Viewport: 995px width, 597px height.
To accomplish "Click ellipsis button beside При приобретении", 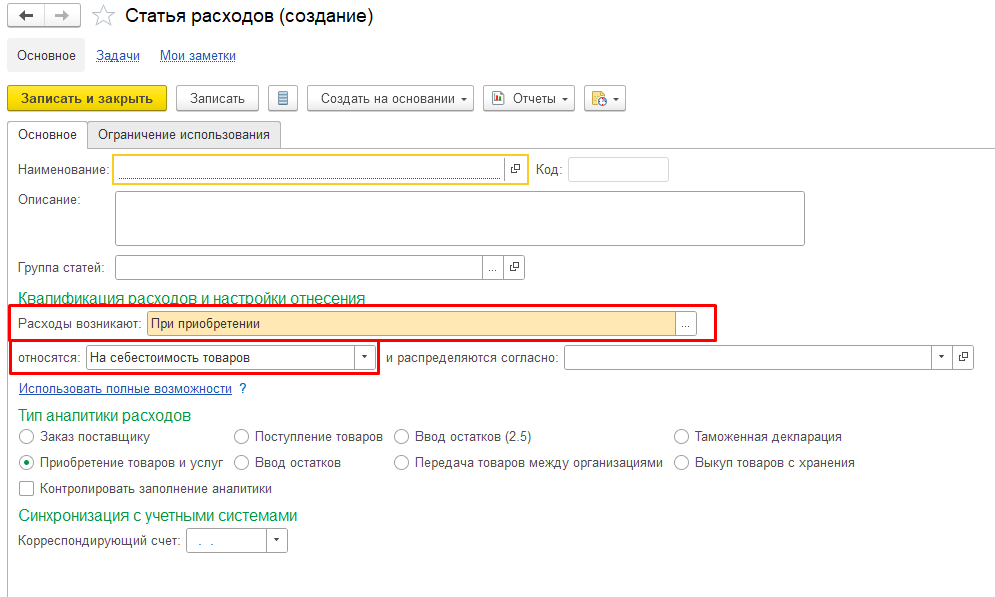I will [x=686, y=324].
